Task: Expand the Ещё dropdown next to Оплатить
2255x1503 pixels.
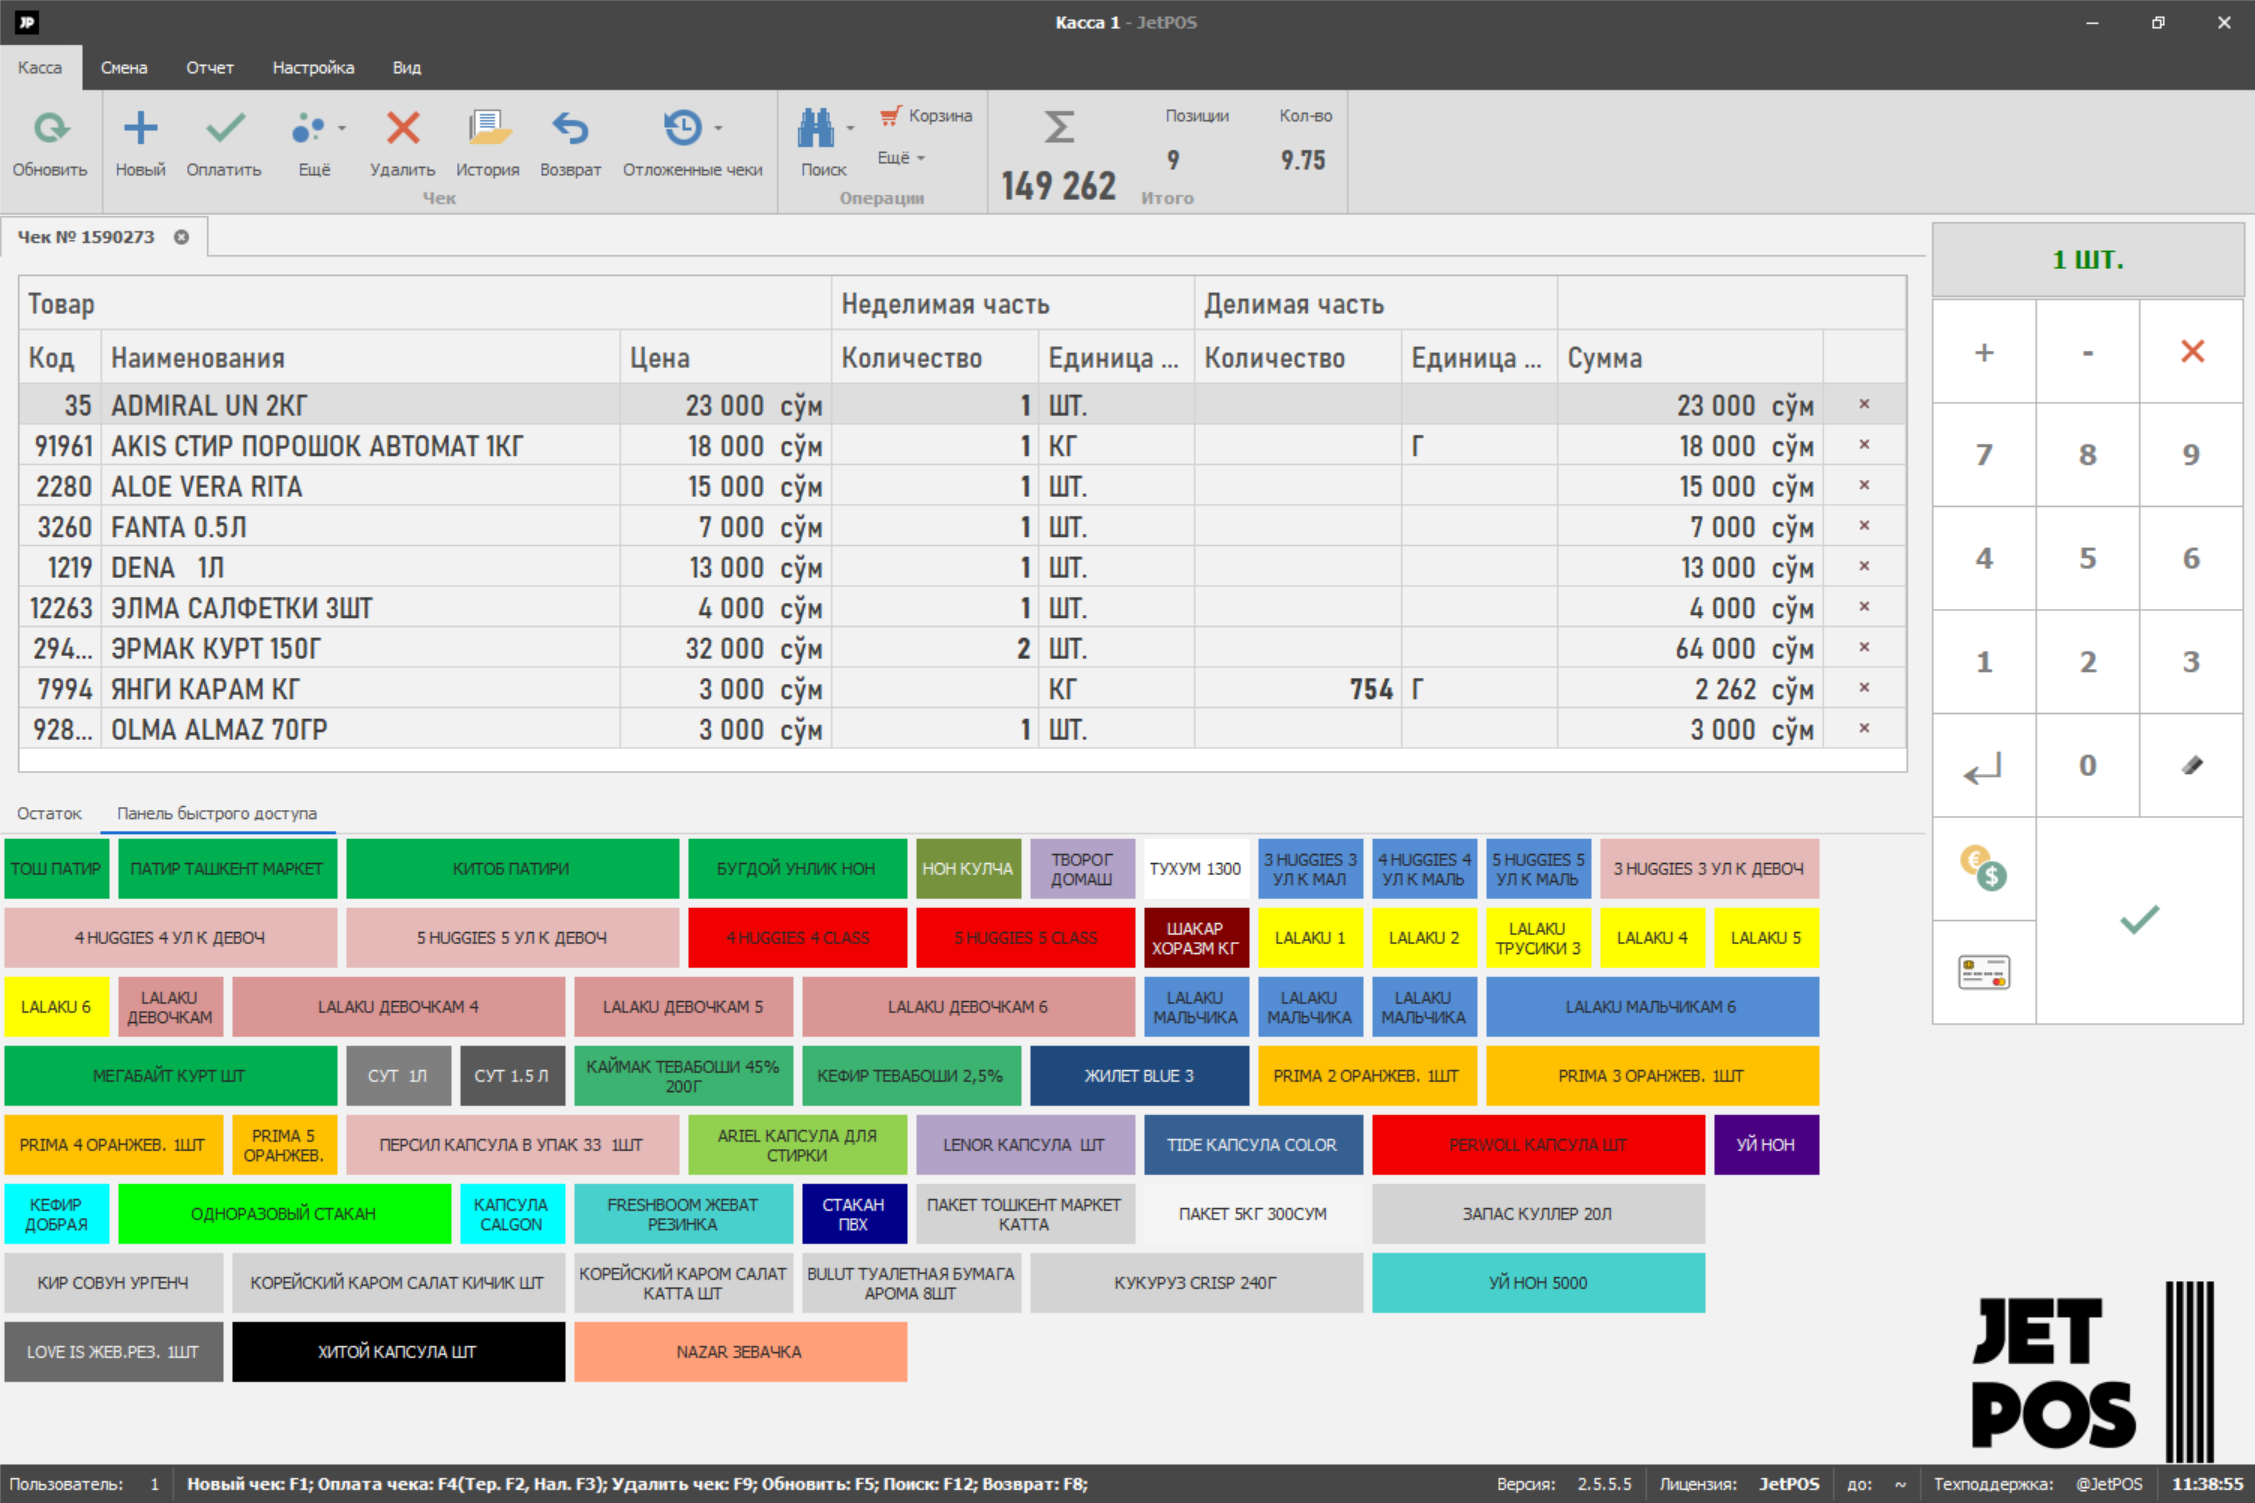Action: (x=342, y=128)
